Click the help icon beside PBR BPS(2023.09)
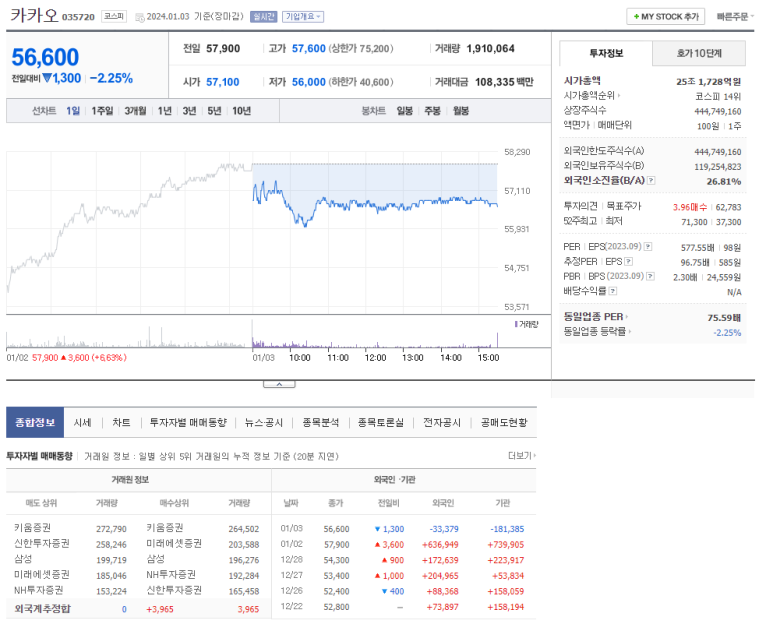This screenshot has height=624, width=773. (x=650, y=276)
